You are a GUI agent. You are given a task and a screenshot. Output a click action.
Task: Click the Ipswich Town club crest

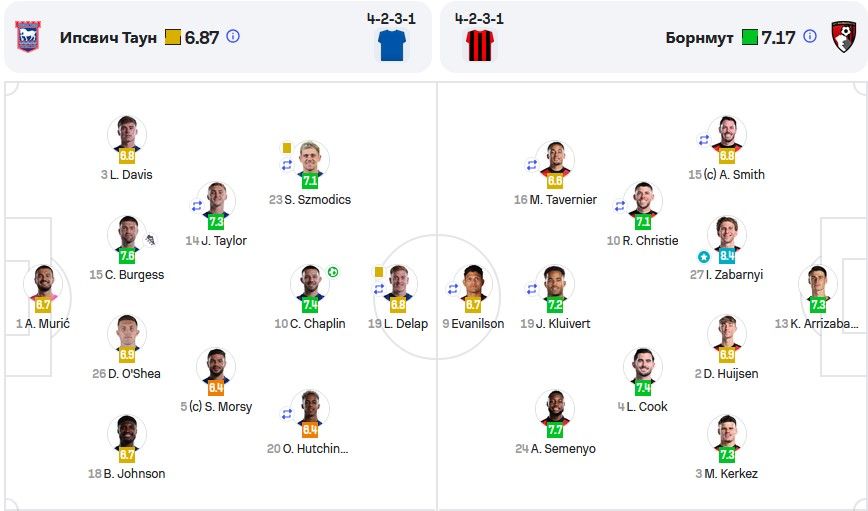pyautogui.click(x=28, y=37)
